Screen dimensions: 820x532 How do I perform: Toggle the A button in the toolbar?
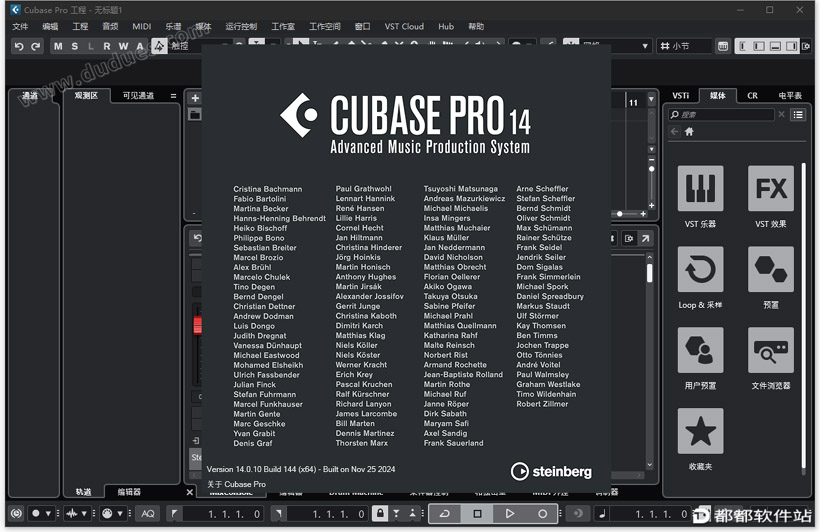tap(140, 47)
